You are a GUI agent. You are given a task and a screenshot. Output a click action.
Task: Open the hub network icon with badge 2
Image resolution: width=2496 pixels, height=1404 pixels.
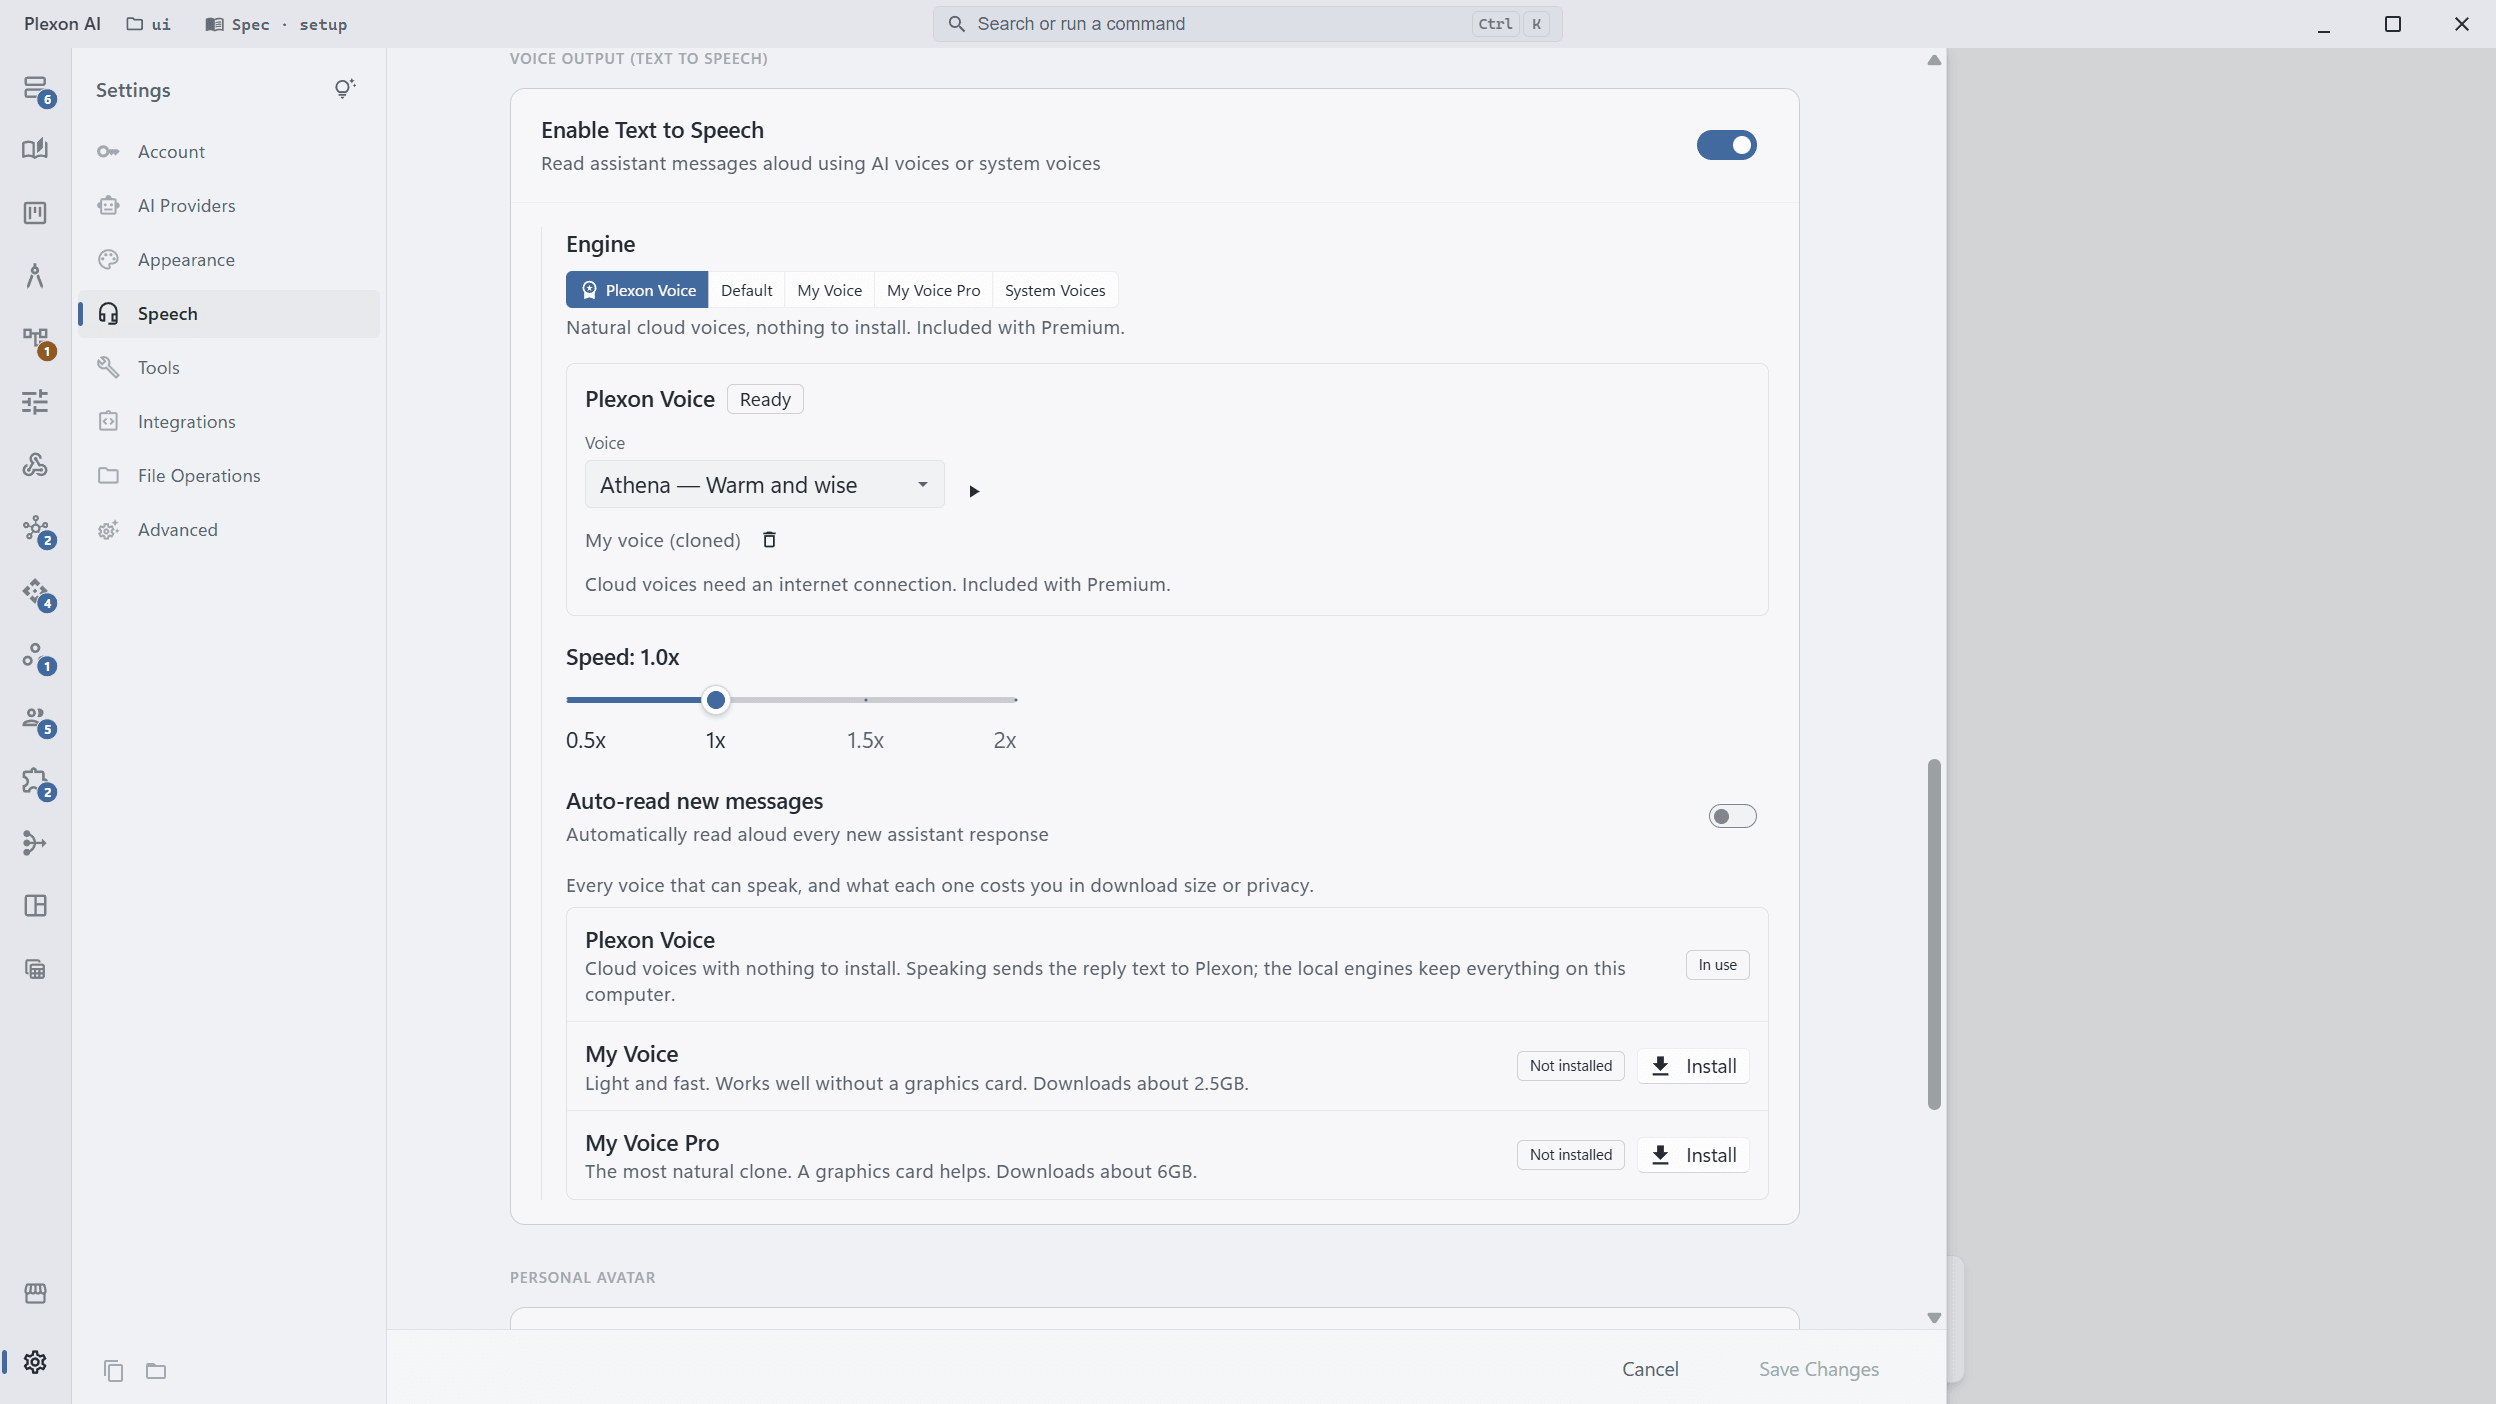pos(36,529)
